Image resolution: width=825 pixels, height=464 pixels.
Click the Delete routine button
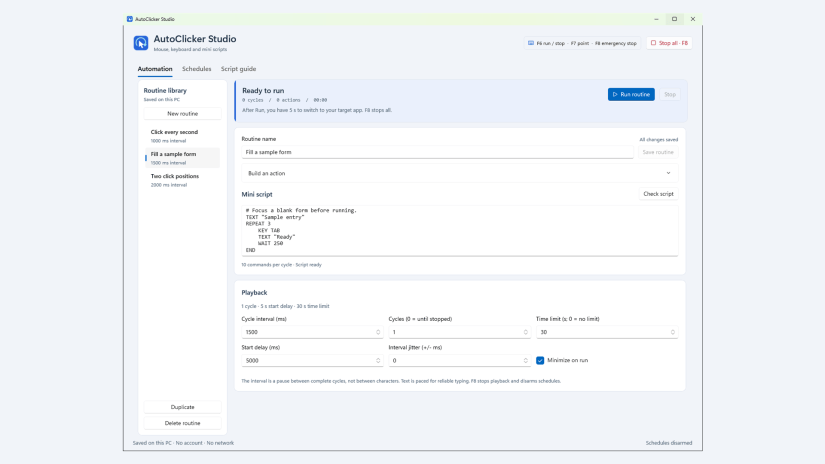pos(183,423)
